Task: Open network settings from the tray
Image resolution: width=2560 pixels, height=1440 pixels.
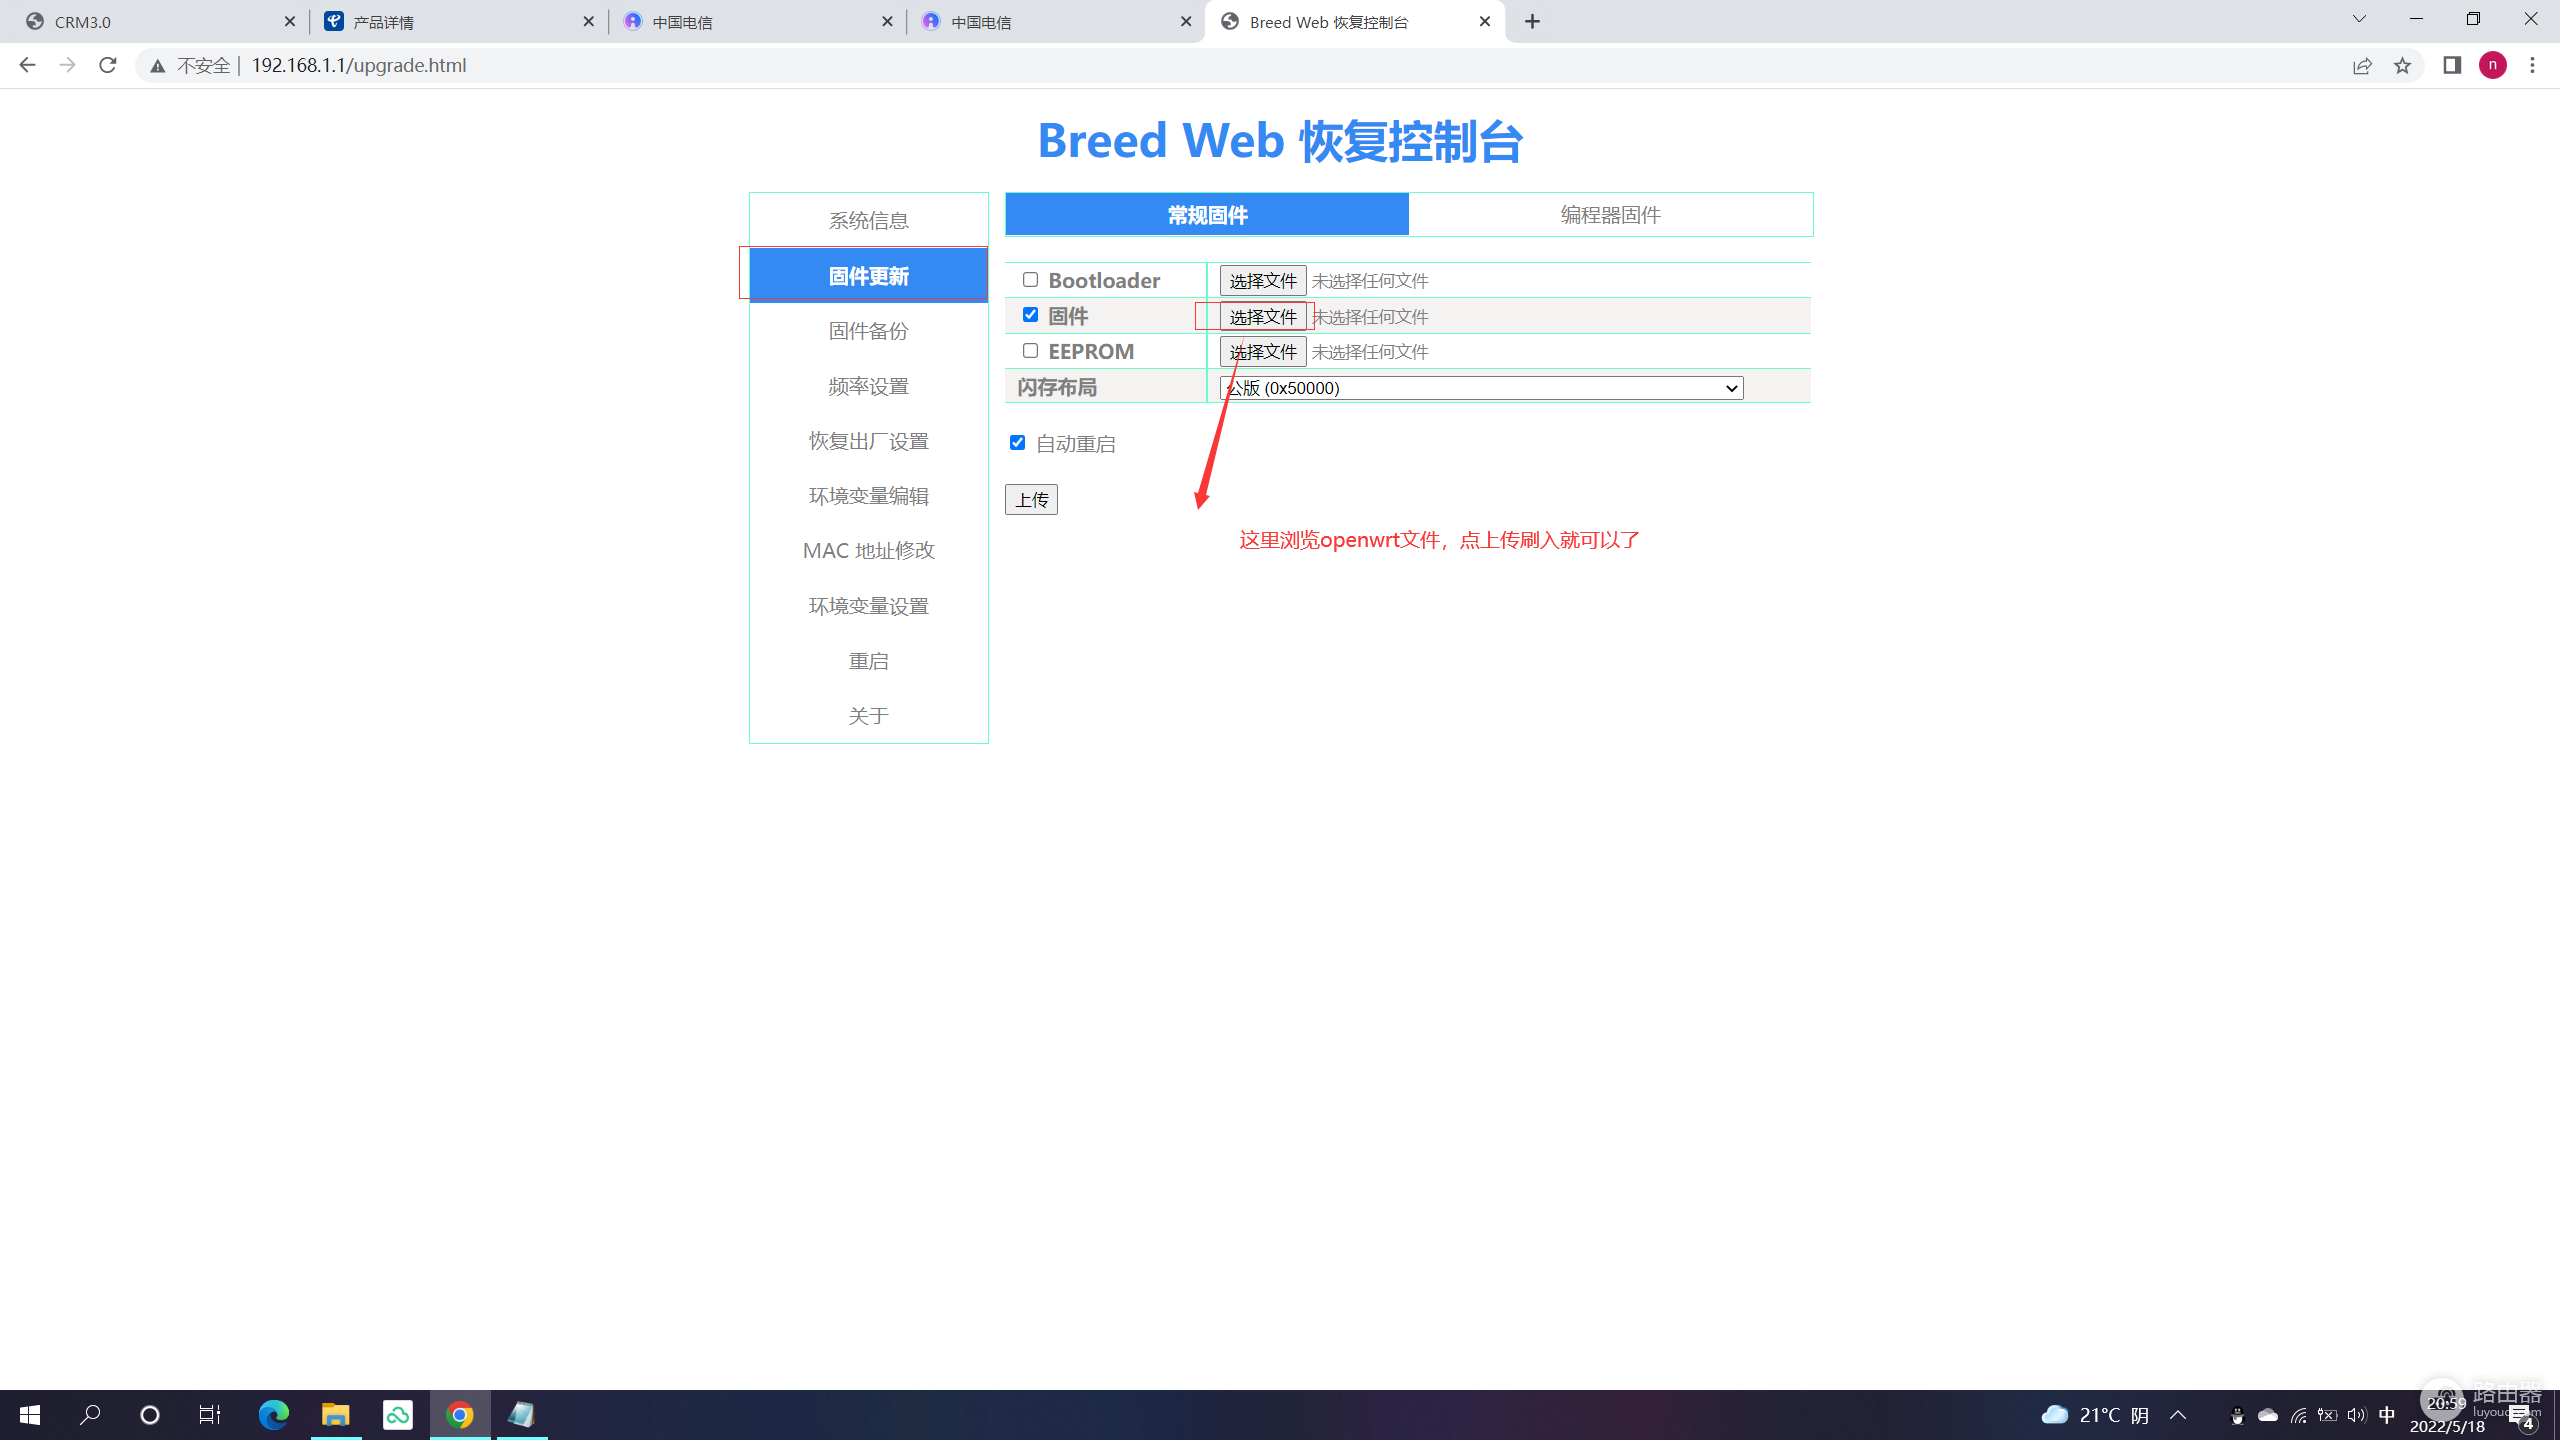Action: click(2299, 1415)
